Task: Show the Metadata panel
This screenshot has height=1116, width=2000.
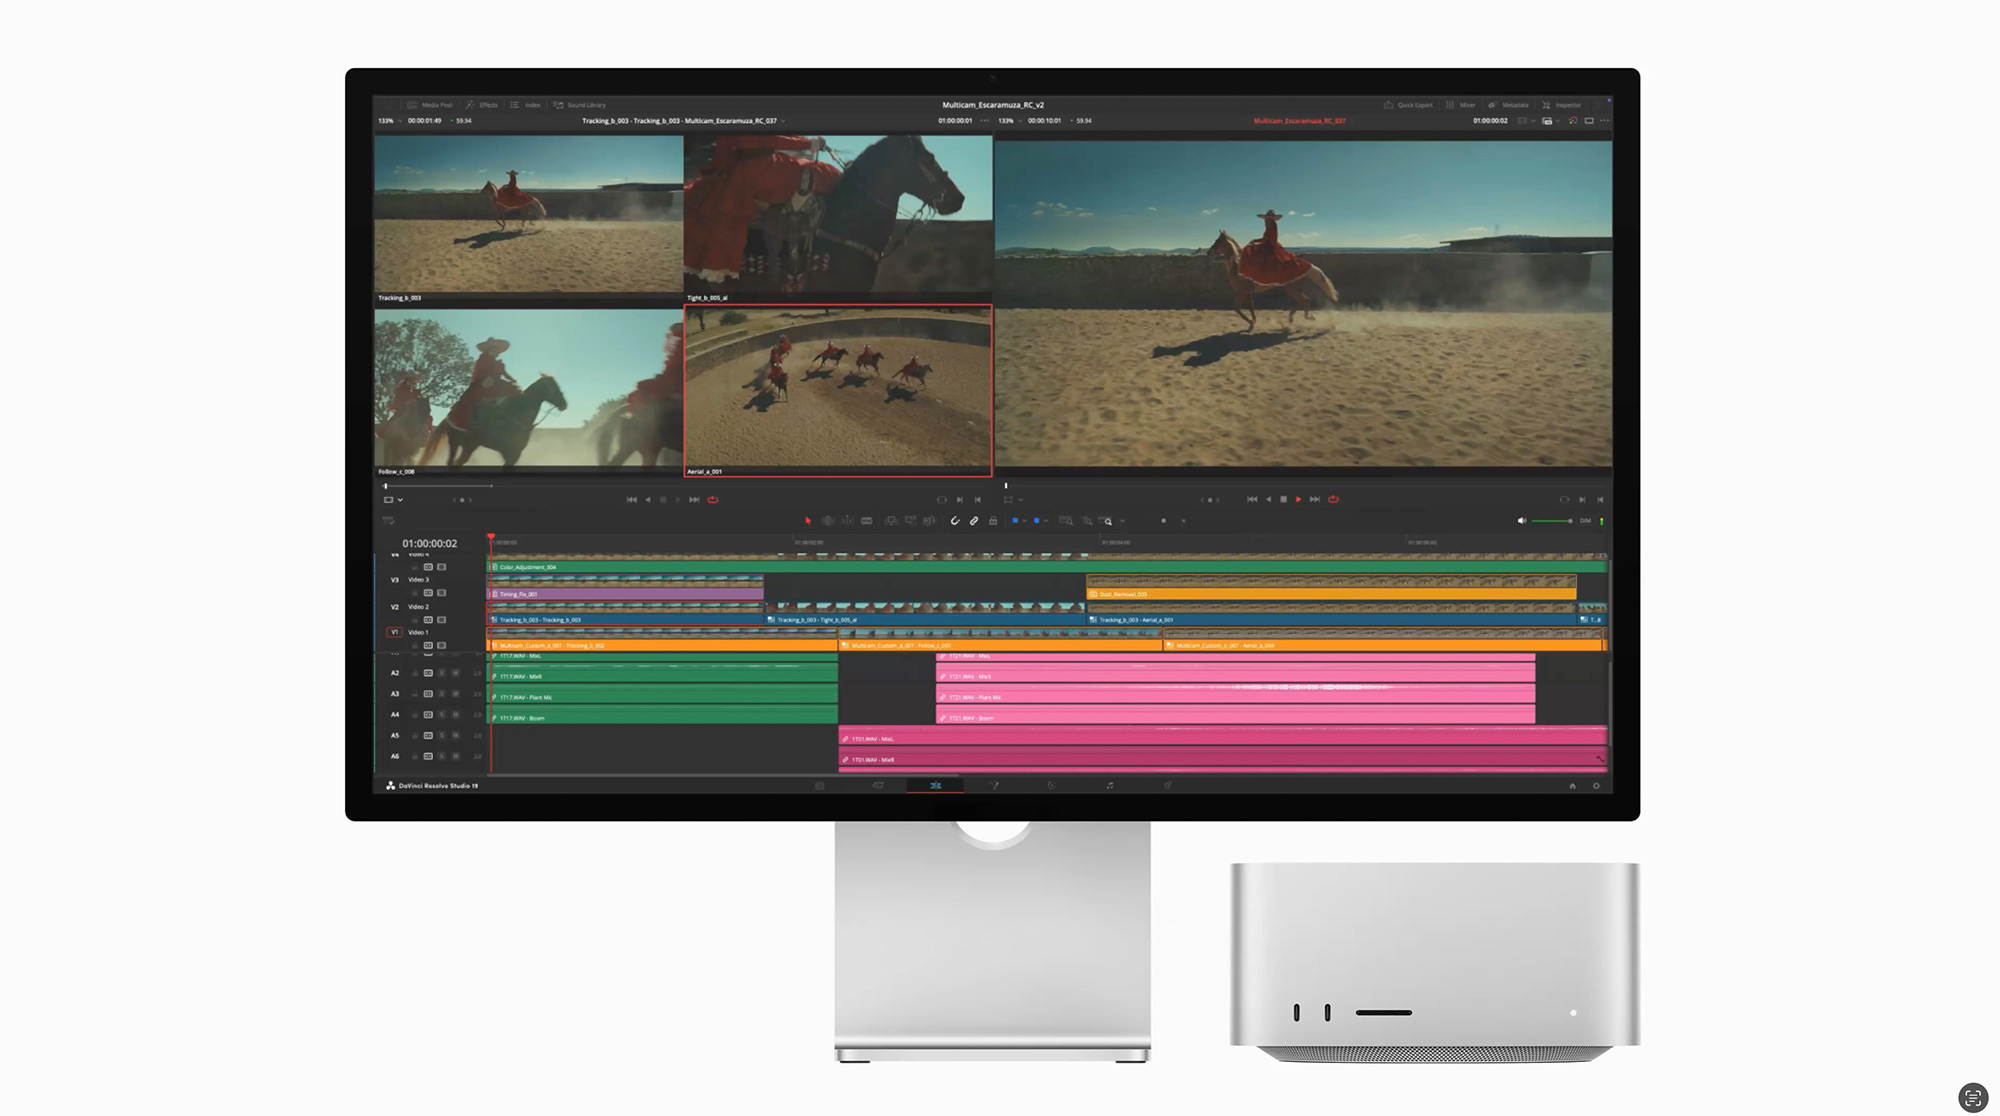Action: point(1508,105)
